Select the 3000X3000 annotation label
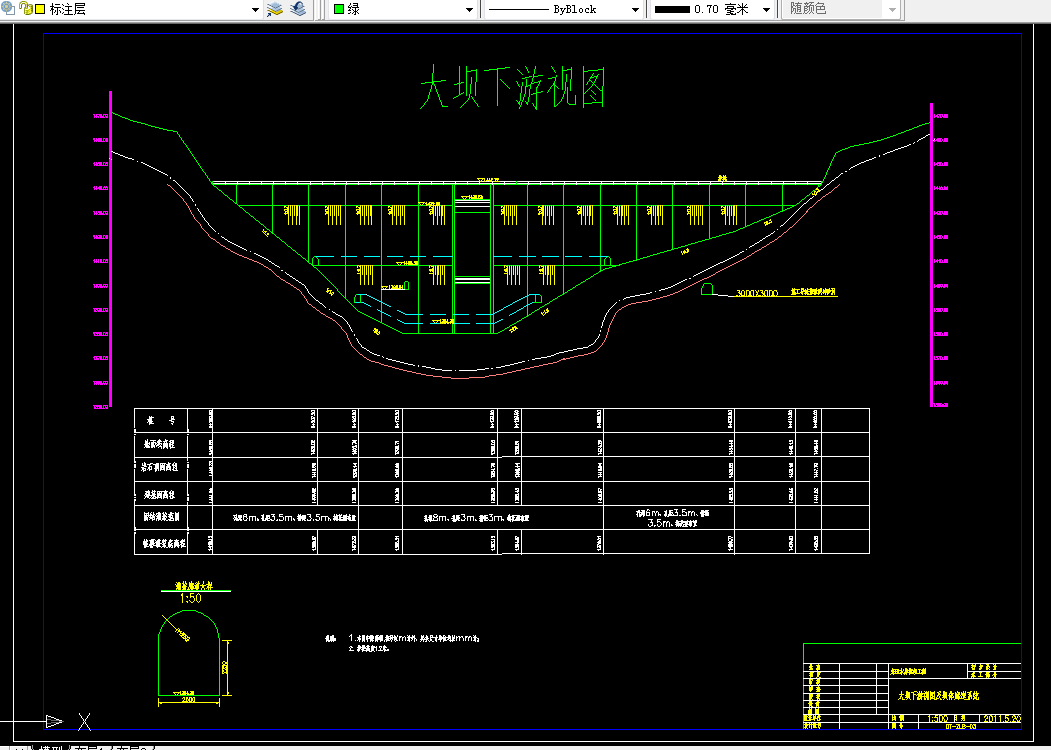Viewport: 1051px width, 750px height. (x=757, y=294)
